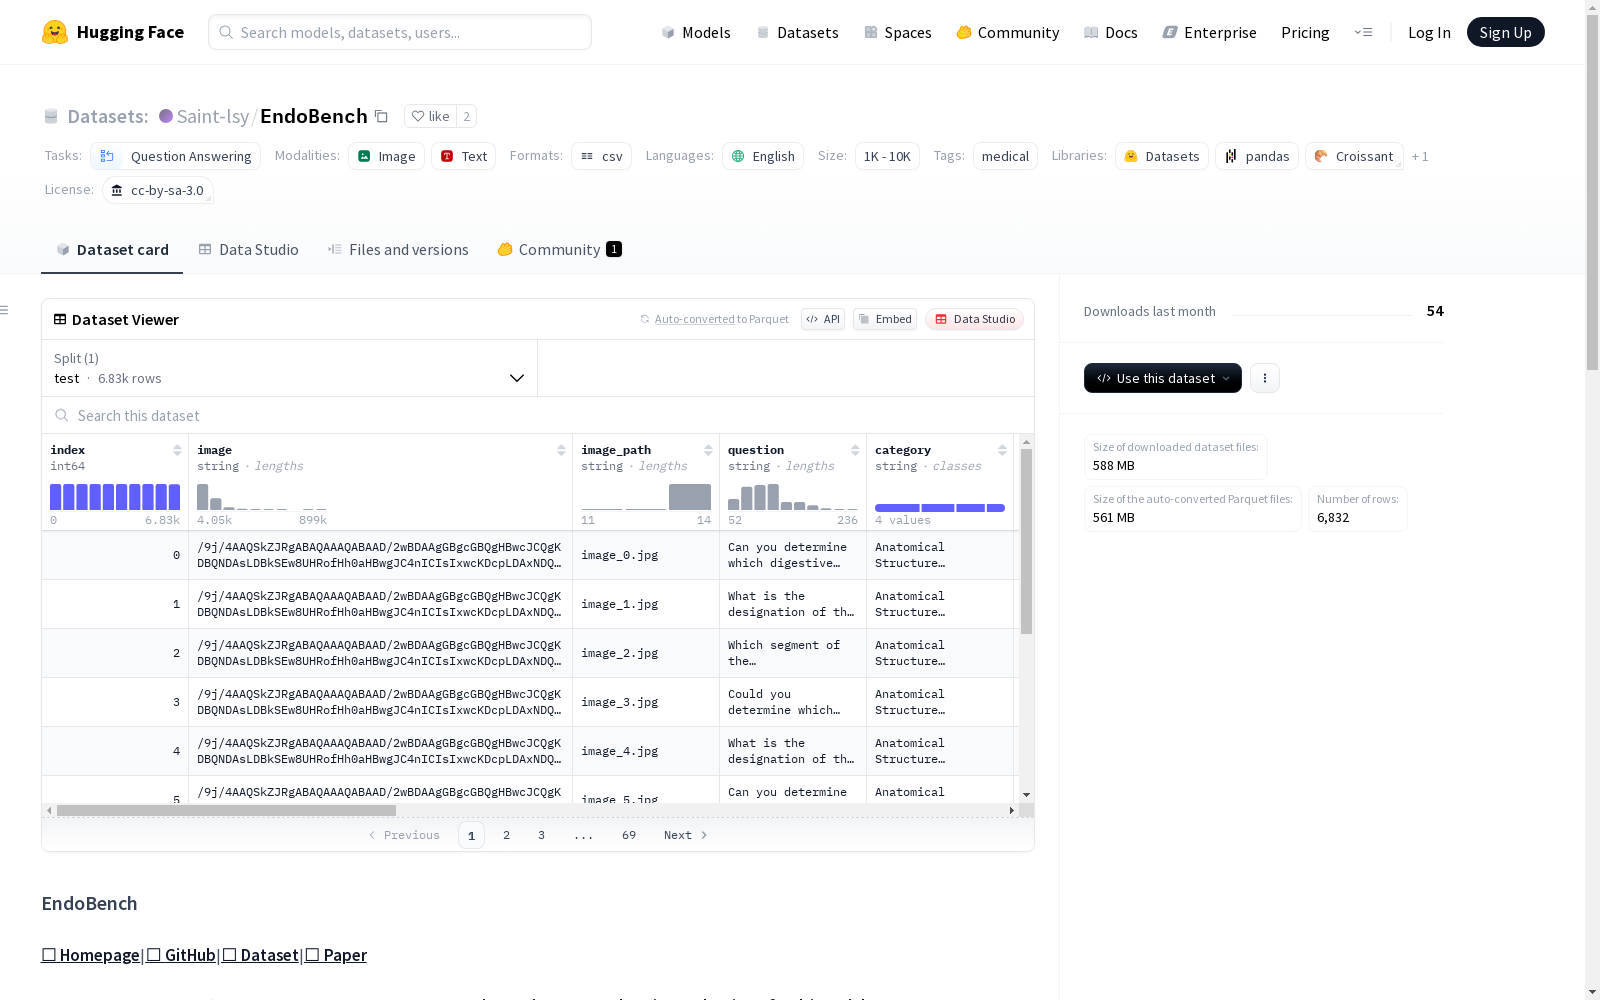Switch to the Files and versions tab
The height and width of the screenshot is (1000, 1600).
tap(398, 250)
